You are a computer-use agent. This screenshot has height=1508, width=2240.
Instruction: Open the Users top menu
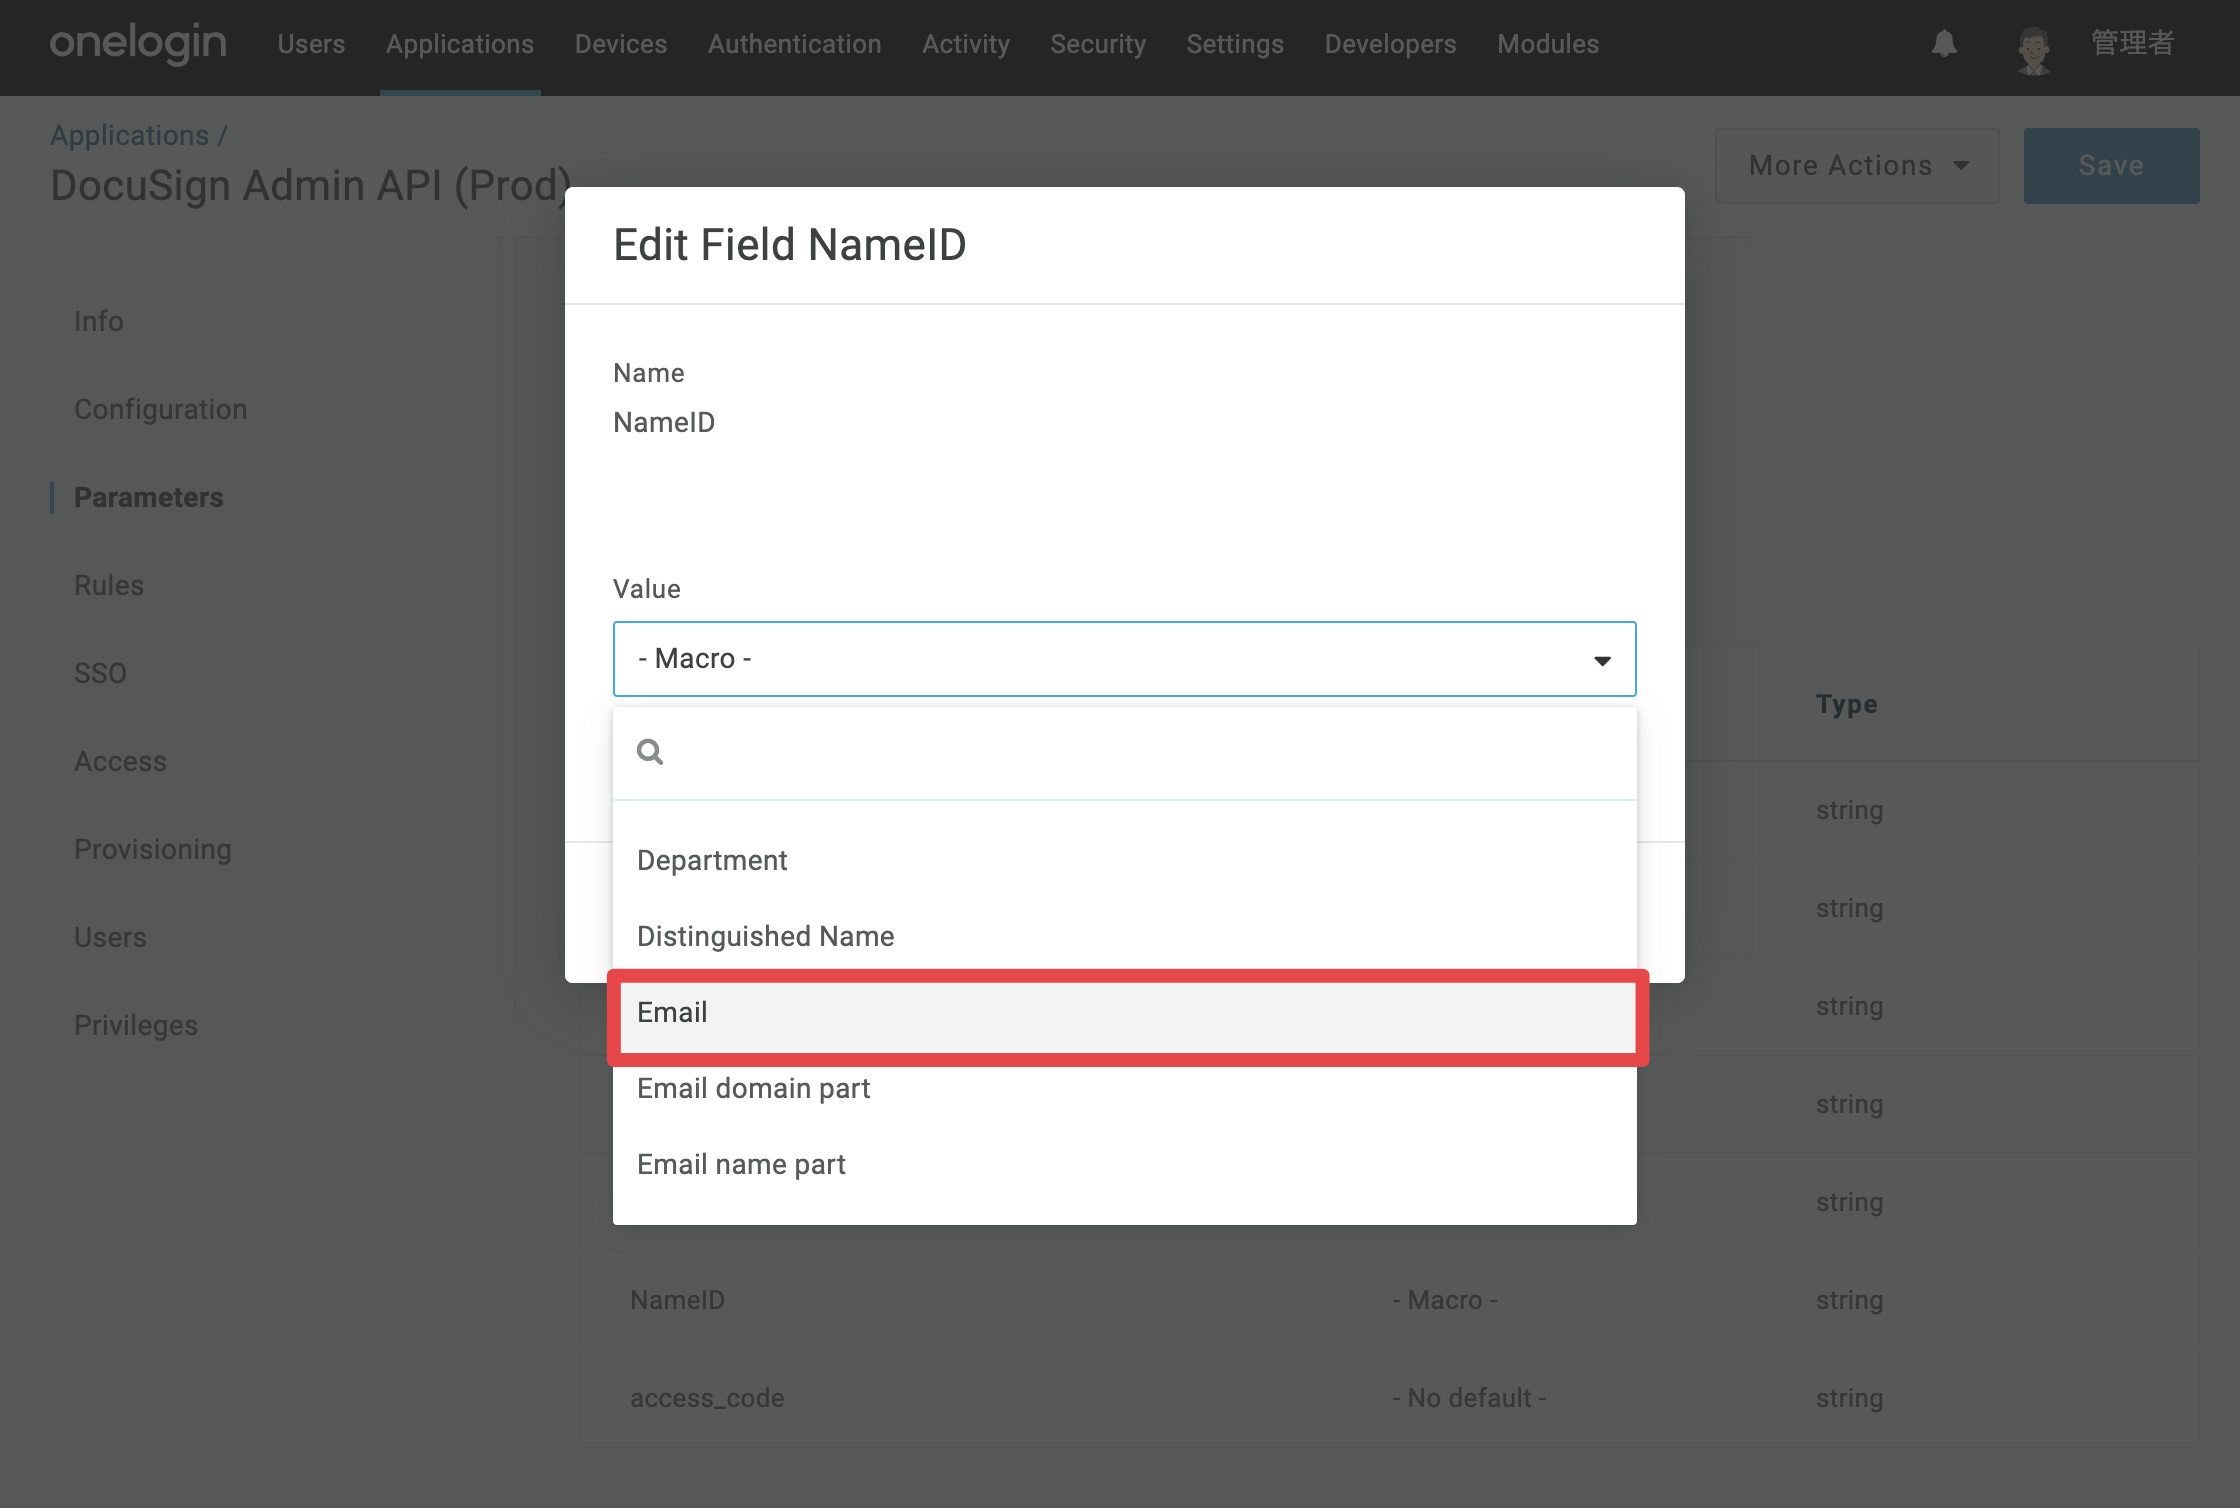(311, 44)
